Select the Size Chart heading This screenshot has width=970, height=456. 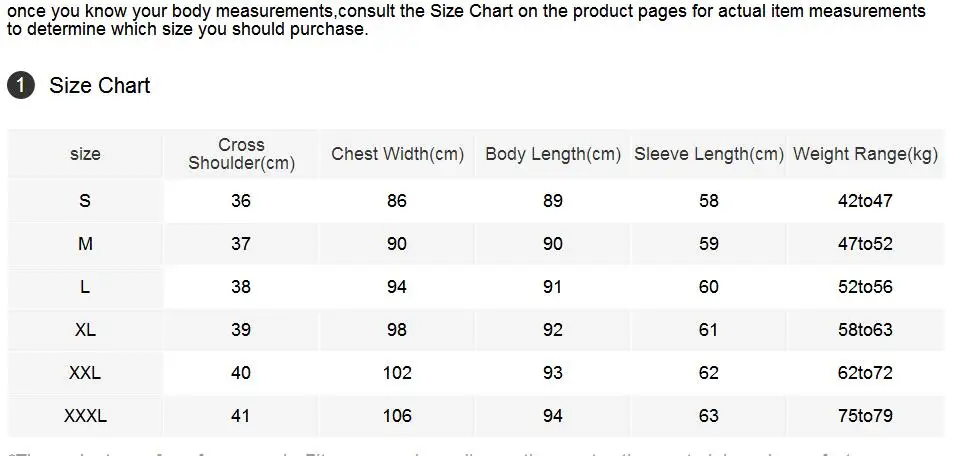[100, 85]
